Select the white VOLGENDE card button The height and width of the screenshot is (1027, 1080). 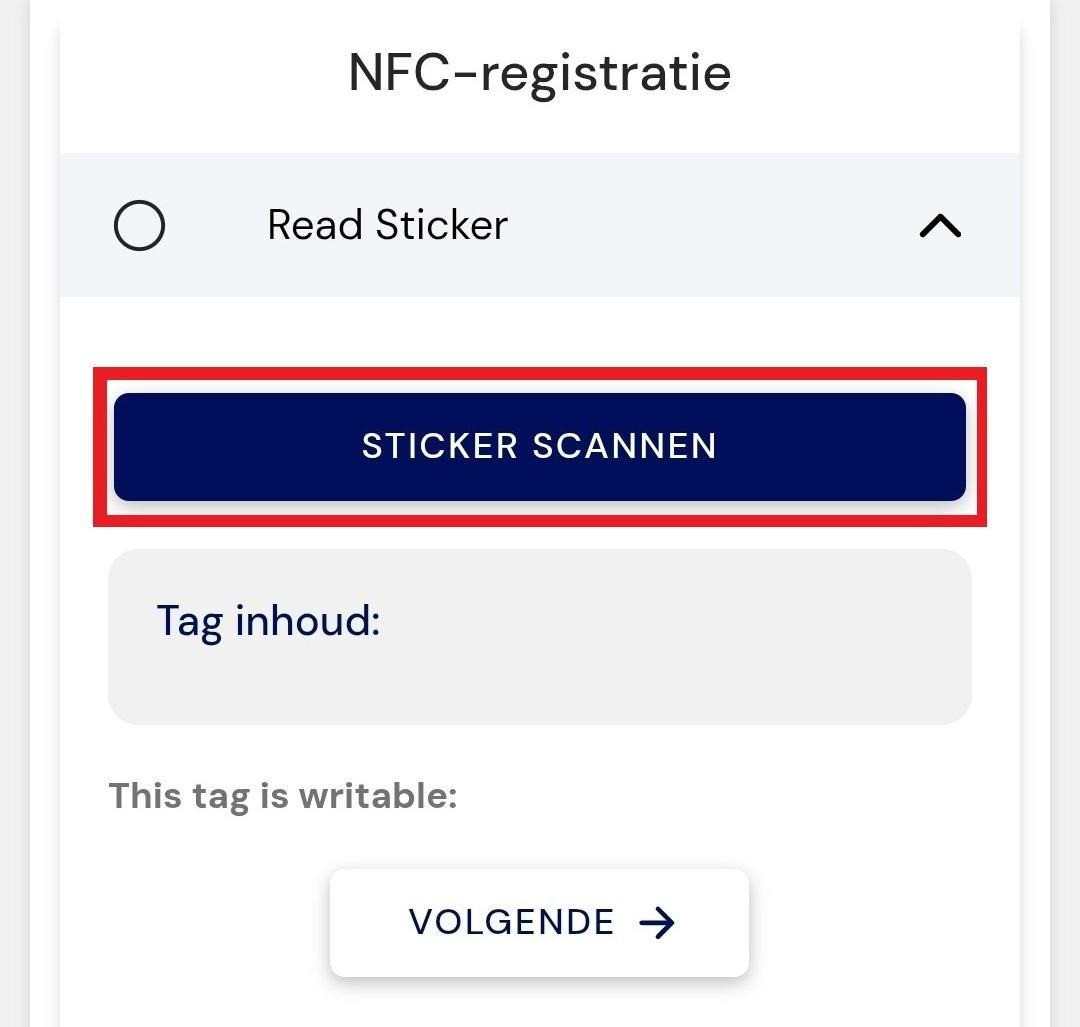[539, 922]
